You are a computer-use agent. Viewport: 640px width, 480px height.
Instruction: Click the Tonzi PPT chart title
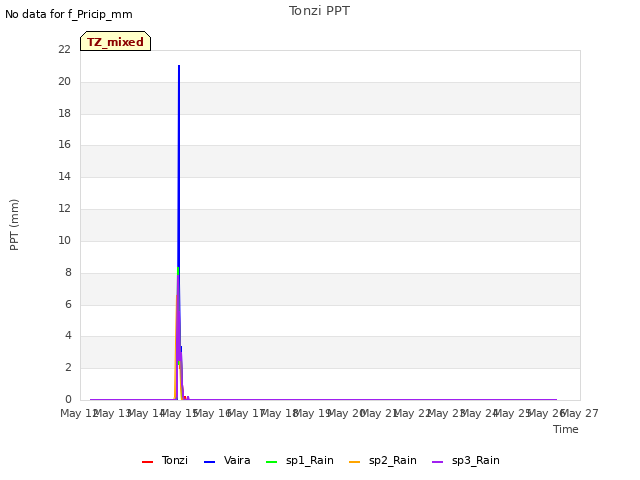pos(319,11)
